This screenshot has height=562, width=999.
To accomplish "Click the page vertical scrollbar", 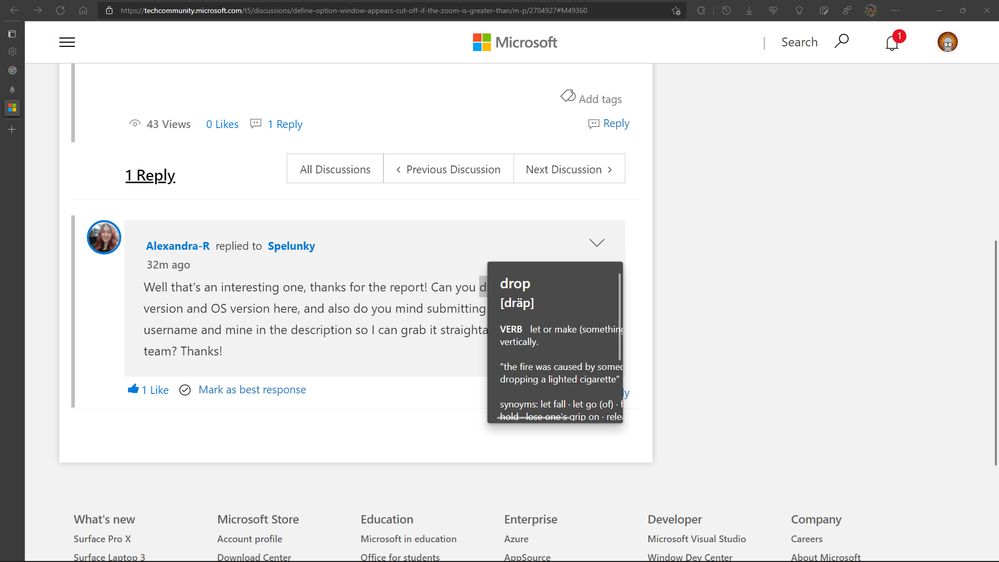I will click(995, 352).
